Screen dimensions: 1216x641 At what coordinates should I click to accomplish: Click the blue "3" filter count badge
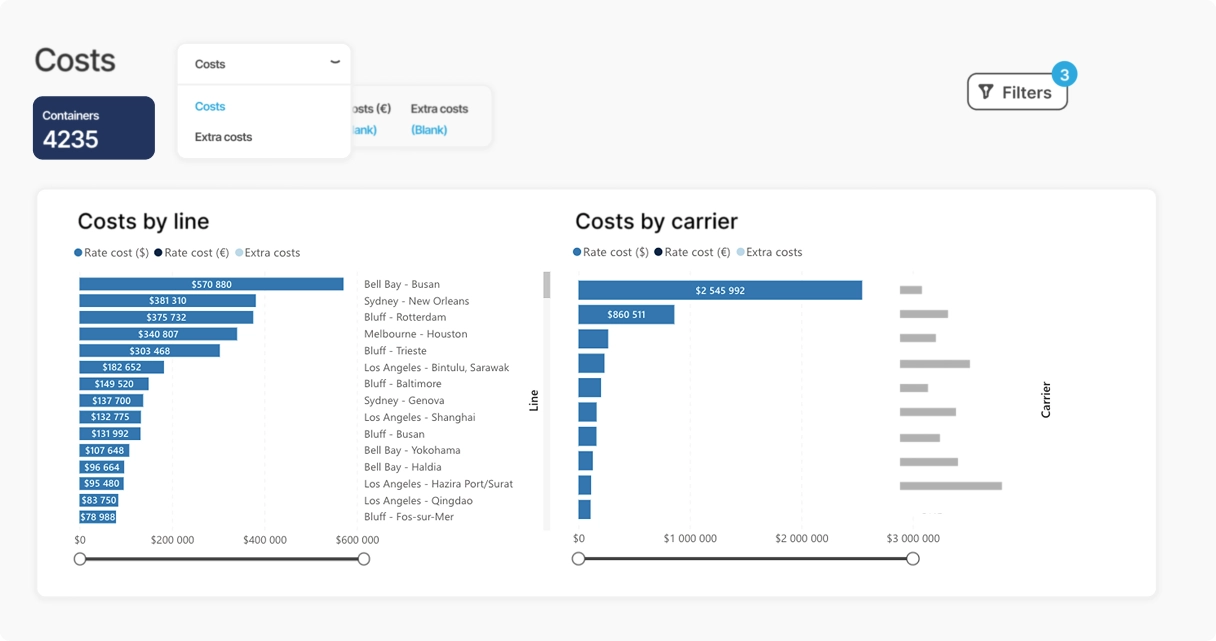tap(1064, 74)
